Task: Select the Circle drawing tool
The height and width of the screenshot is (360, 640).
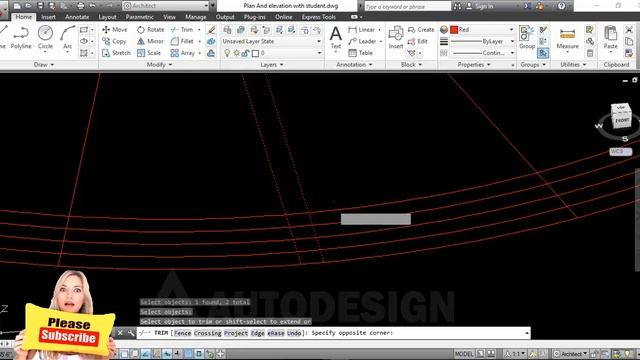Action: [45, 37]
